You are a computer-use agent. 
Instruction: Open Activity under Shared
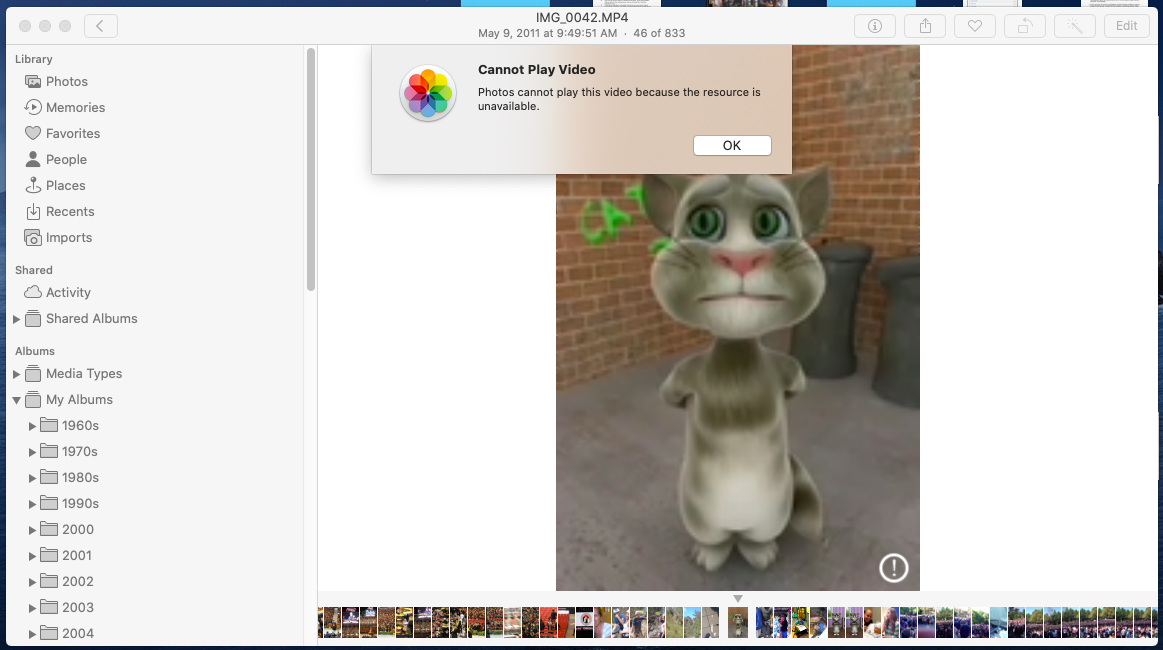point(68,292)
